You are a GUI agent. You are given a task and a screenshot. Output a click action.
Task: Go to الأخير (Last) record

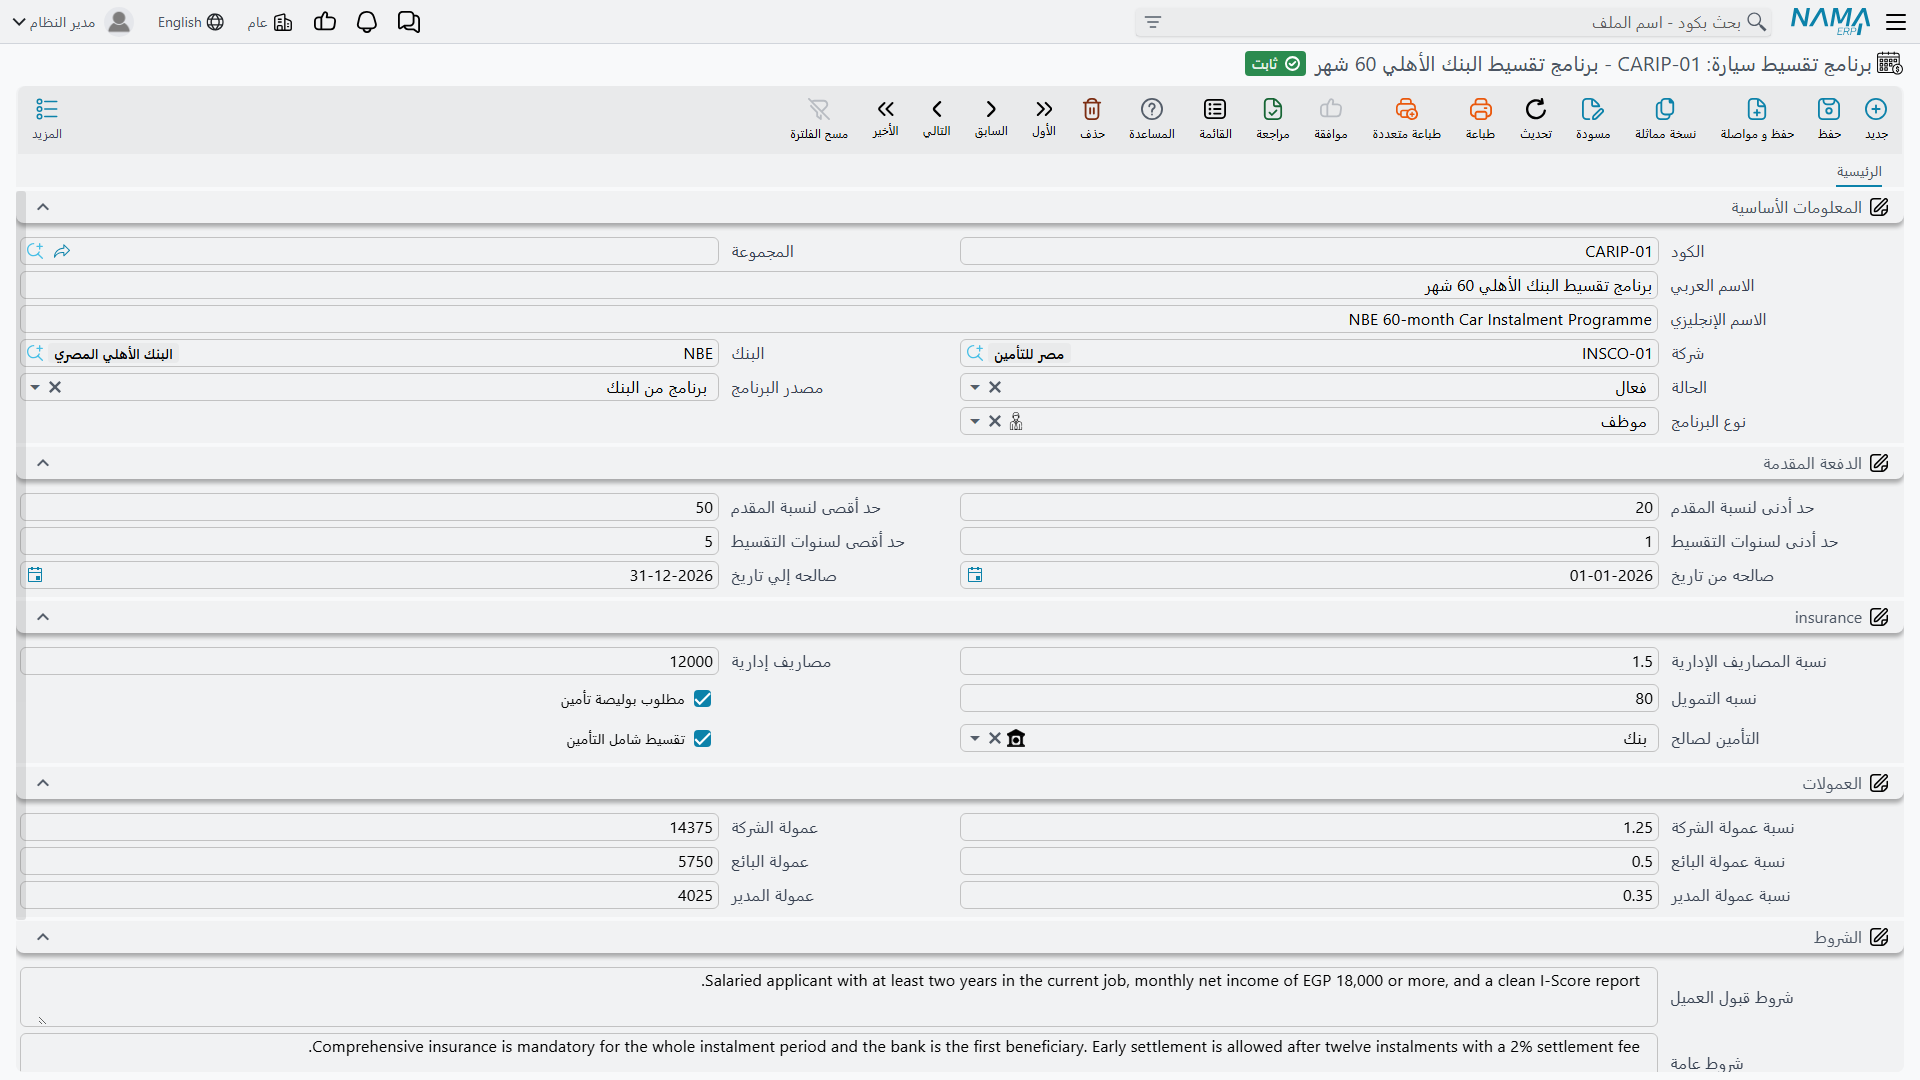coord(885,109)
